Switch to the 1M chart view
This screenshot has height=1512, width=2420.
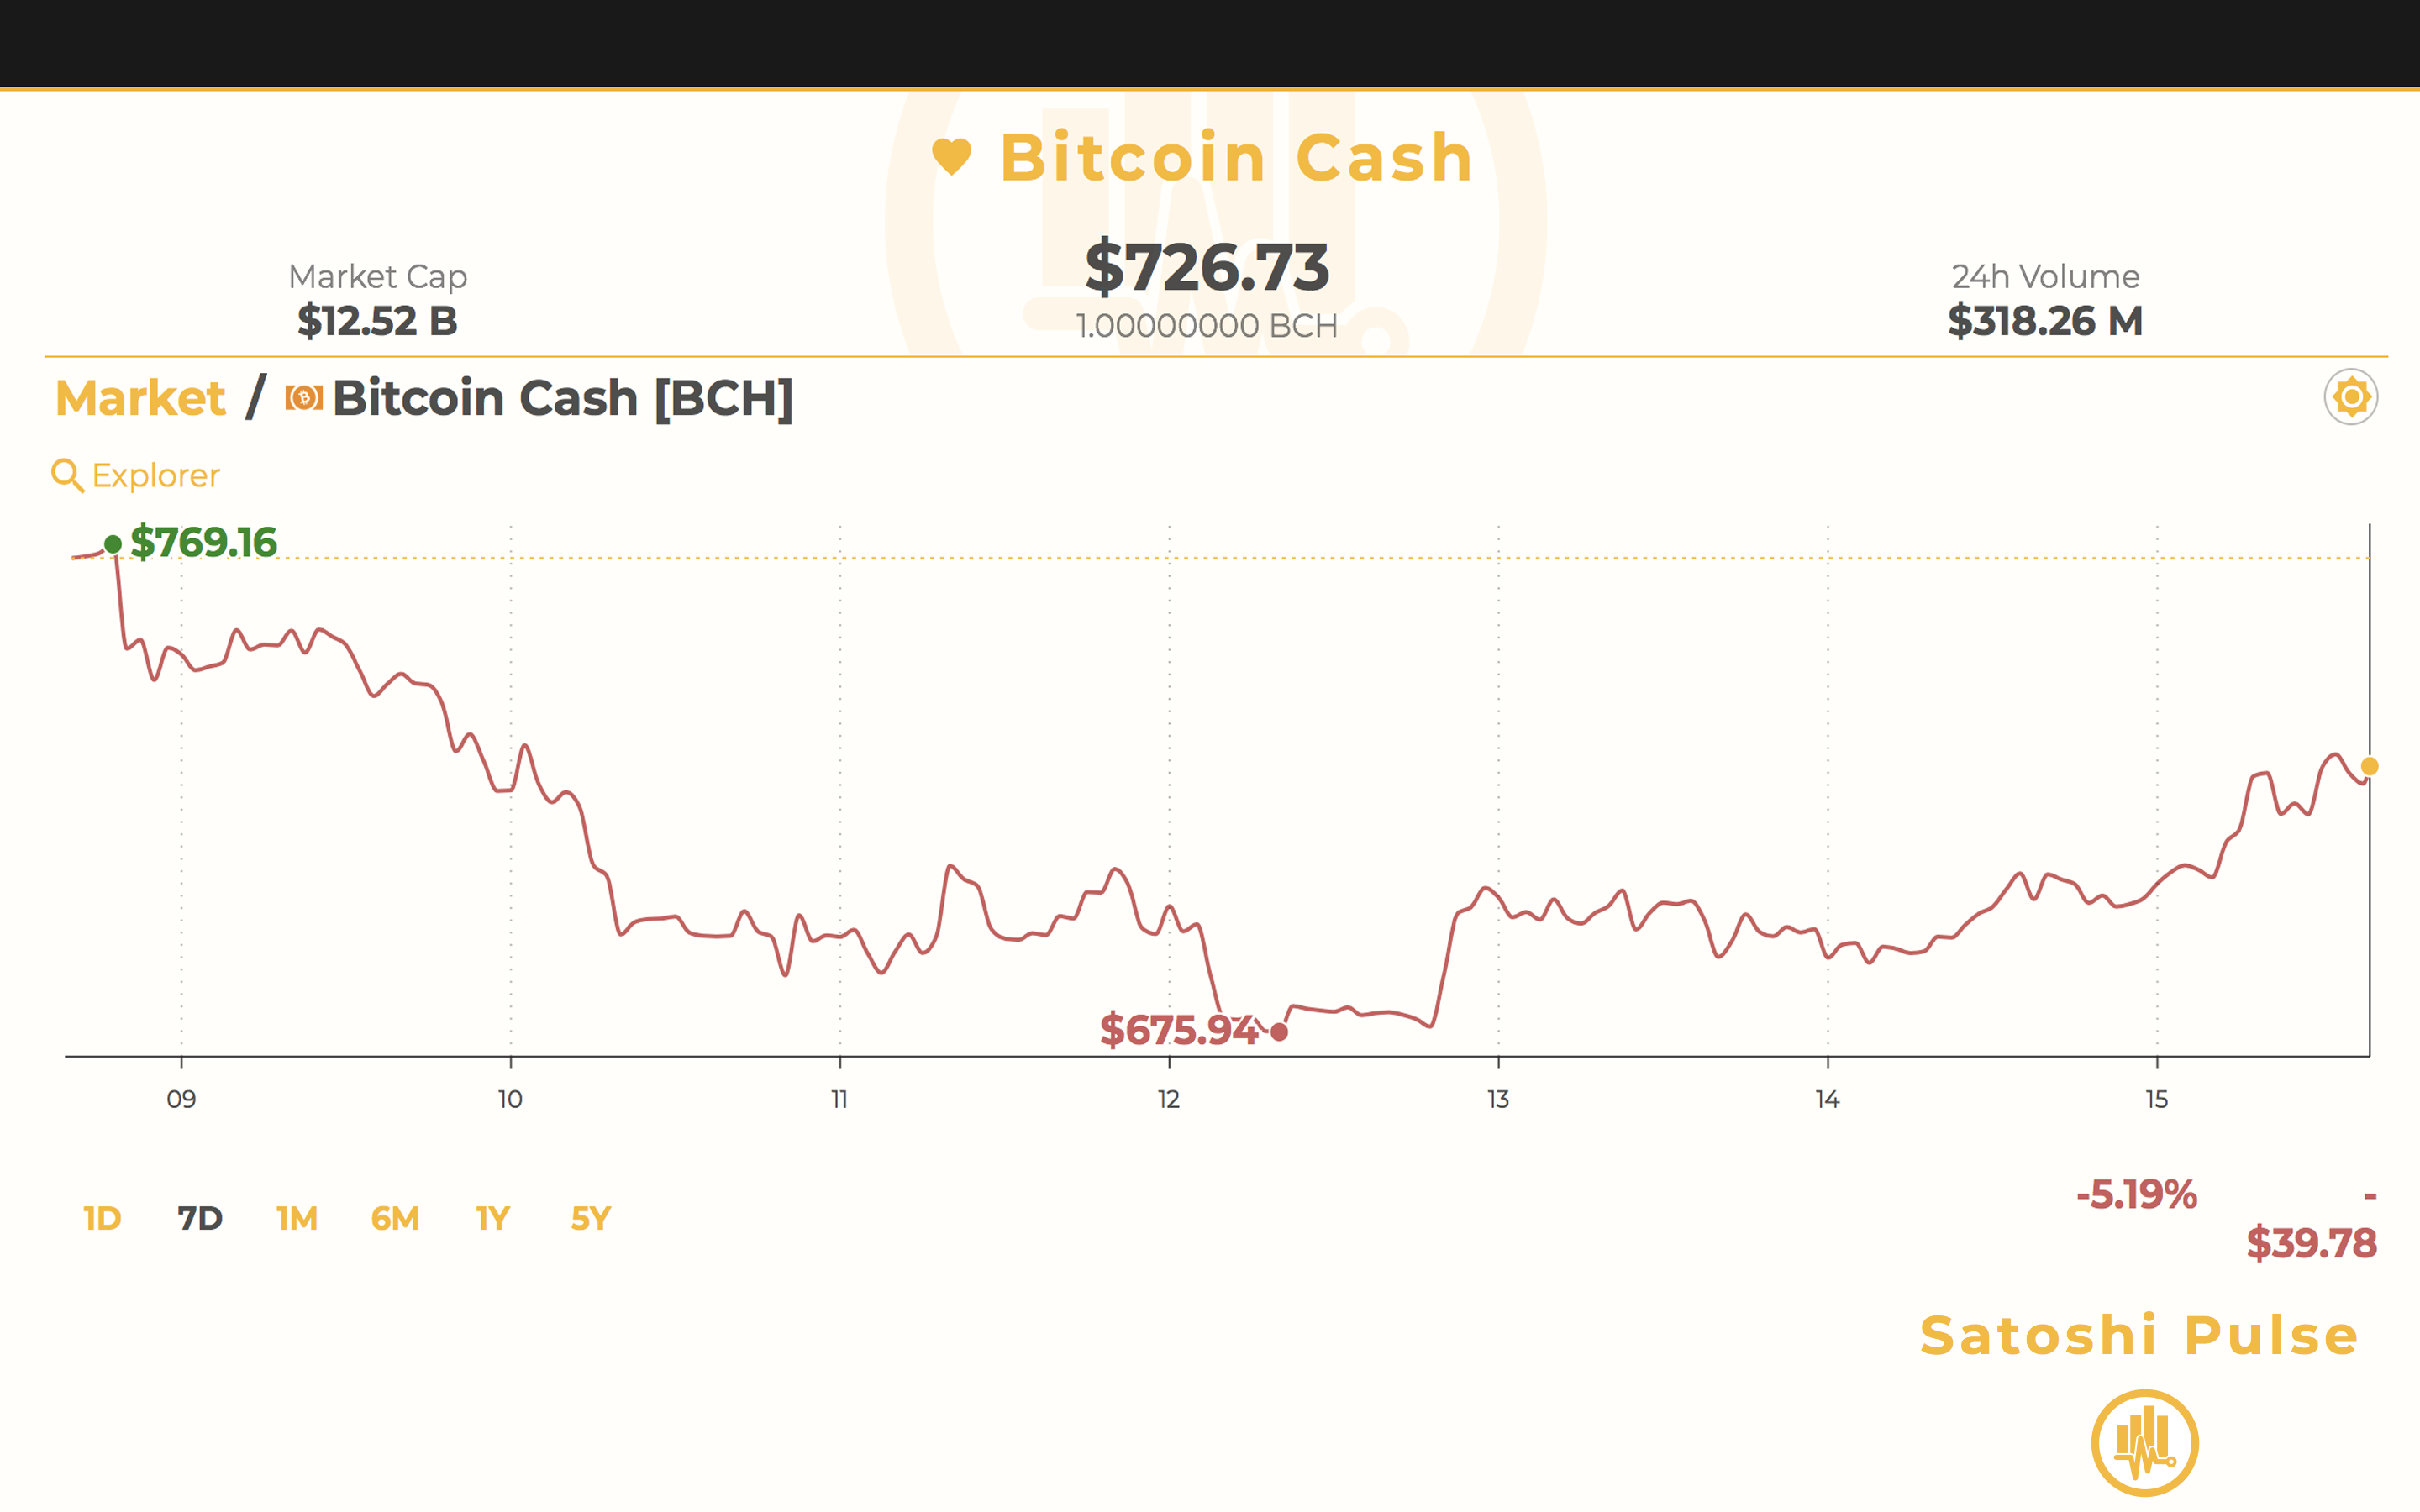295,1218
